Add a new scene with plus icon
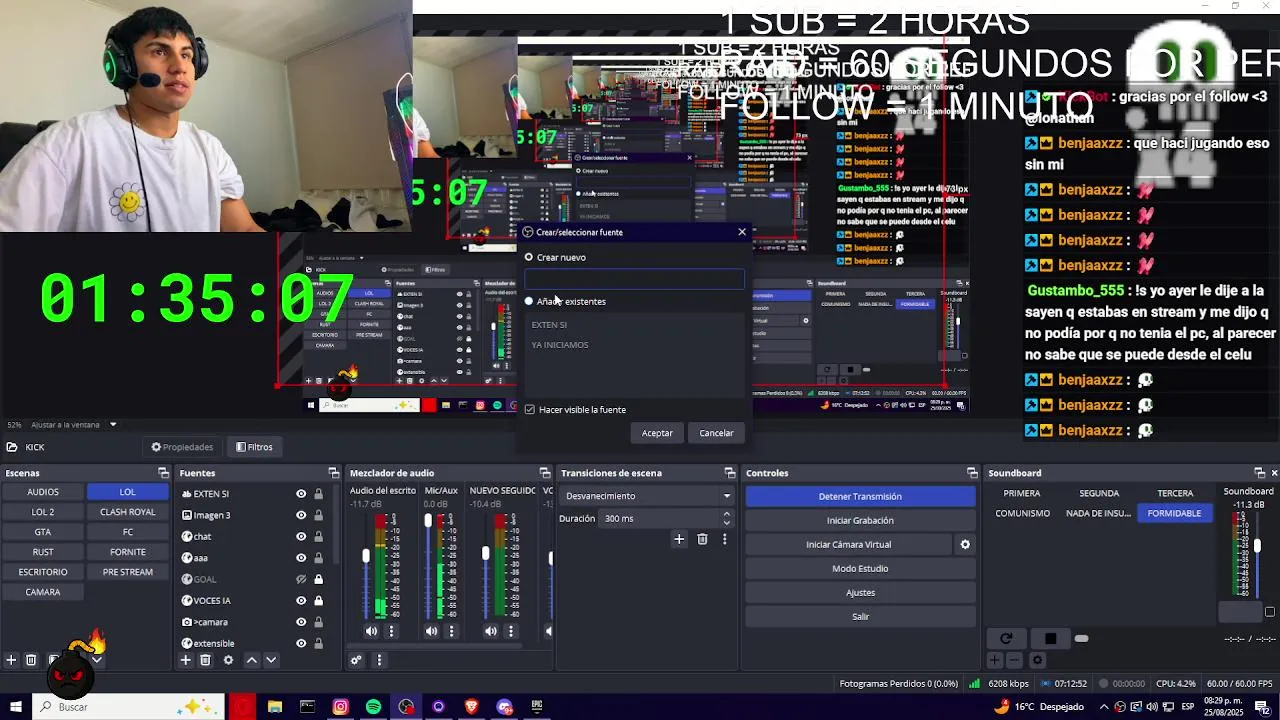The image size is (1280, 720). pos(11,660)
